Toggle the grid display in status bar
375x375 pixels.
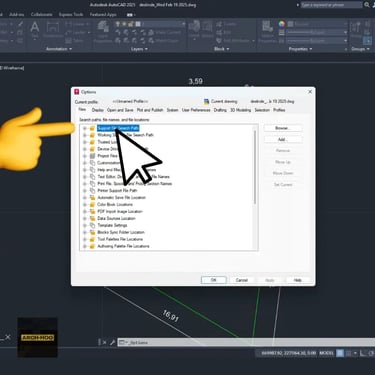coord(340,353)
